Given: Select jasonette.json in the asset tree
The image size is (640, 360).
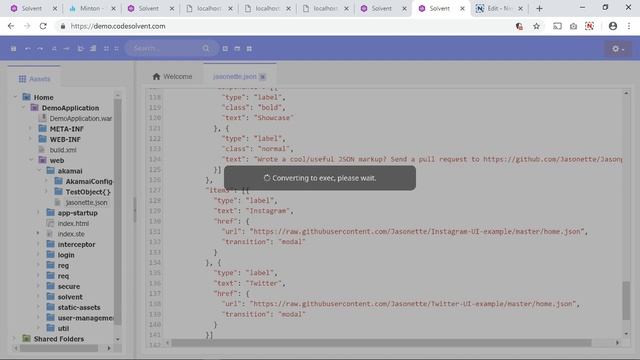Looking at the screenshot, I should coord(87,202).
